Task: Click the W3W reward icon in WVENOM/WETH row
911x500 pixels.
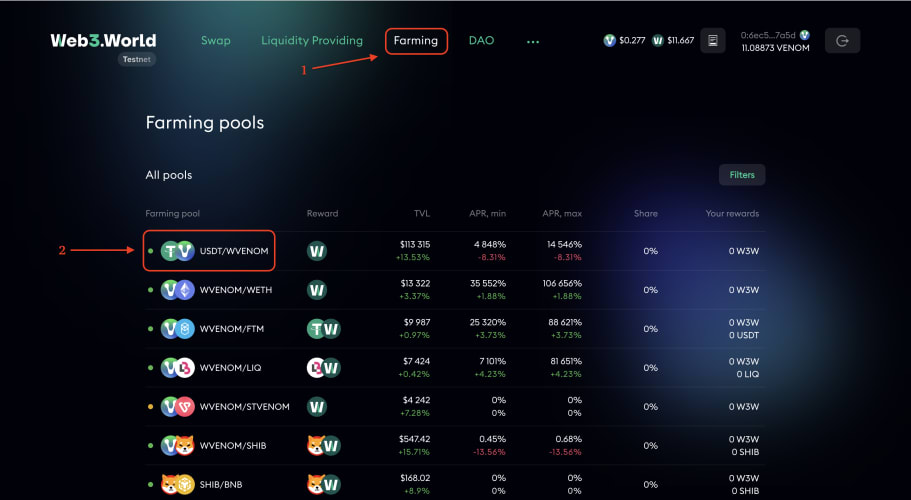Action: click(x=317, y=290)
